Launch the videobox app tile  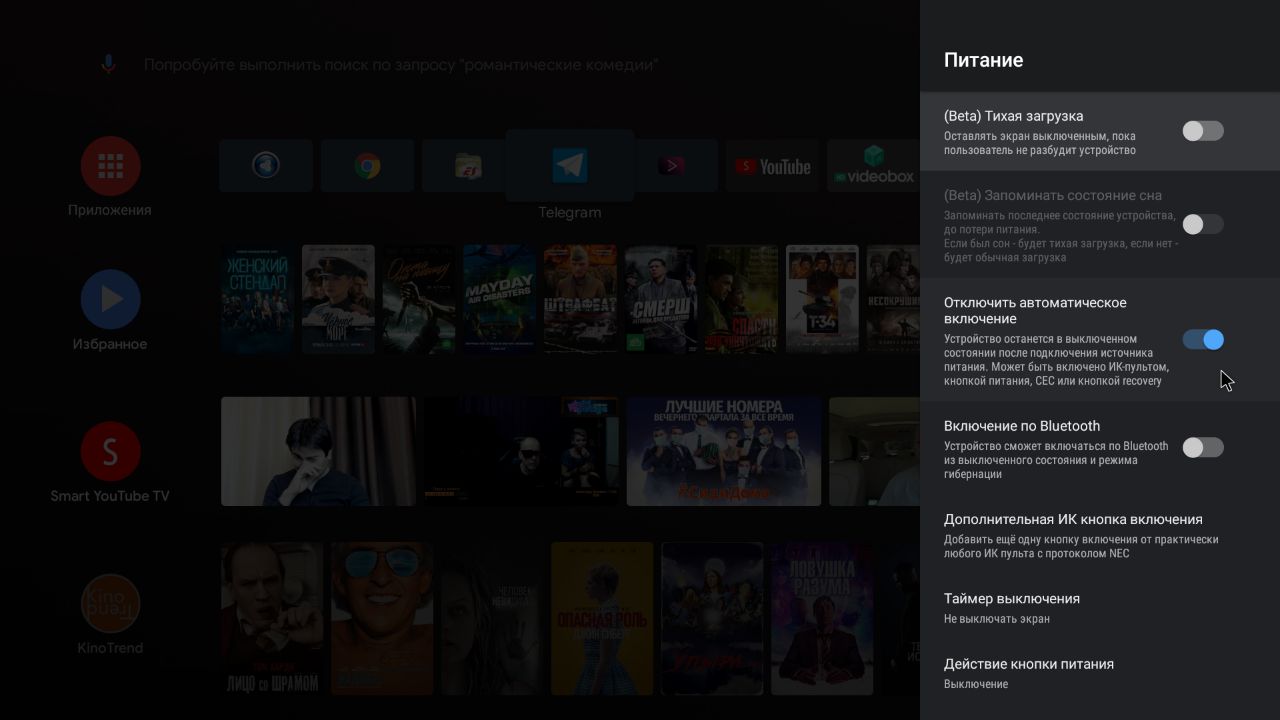[x=874, y=166]
